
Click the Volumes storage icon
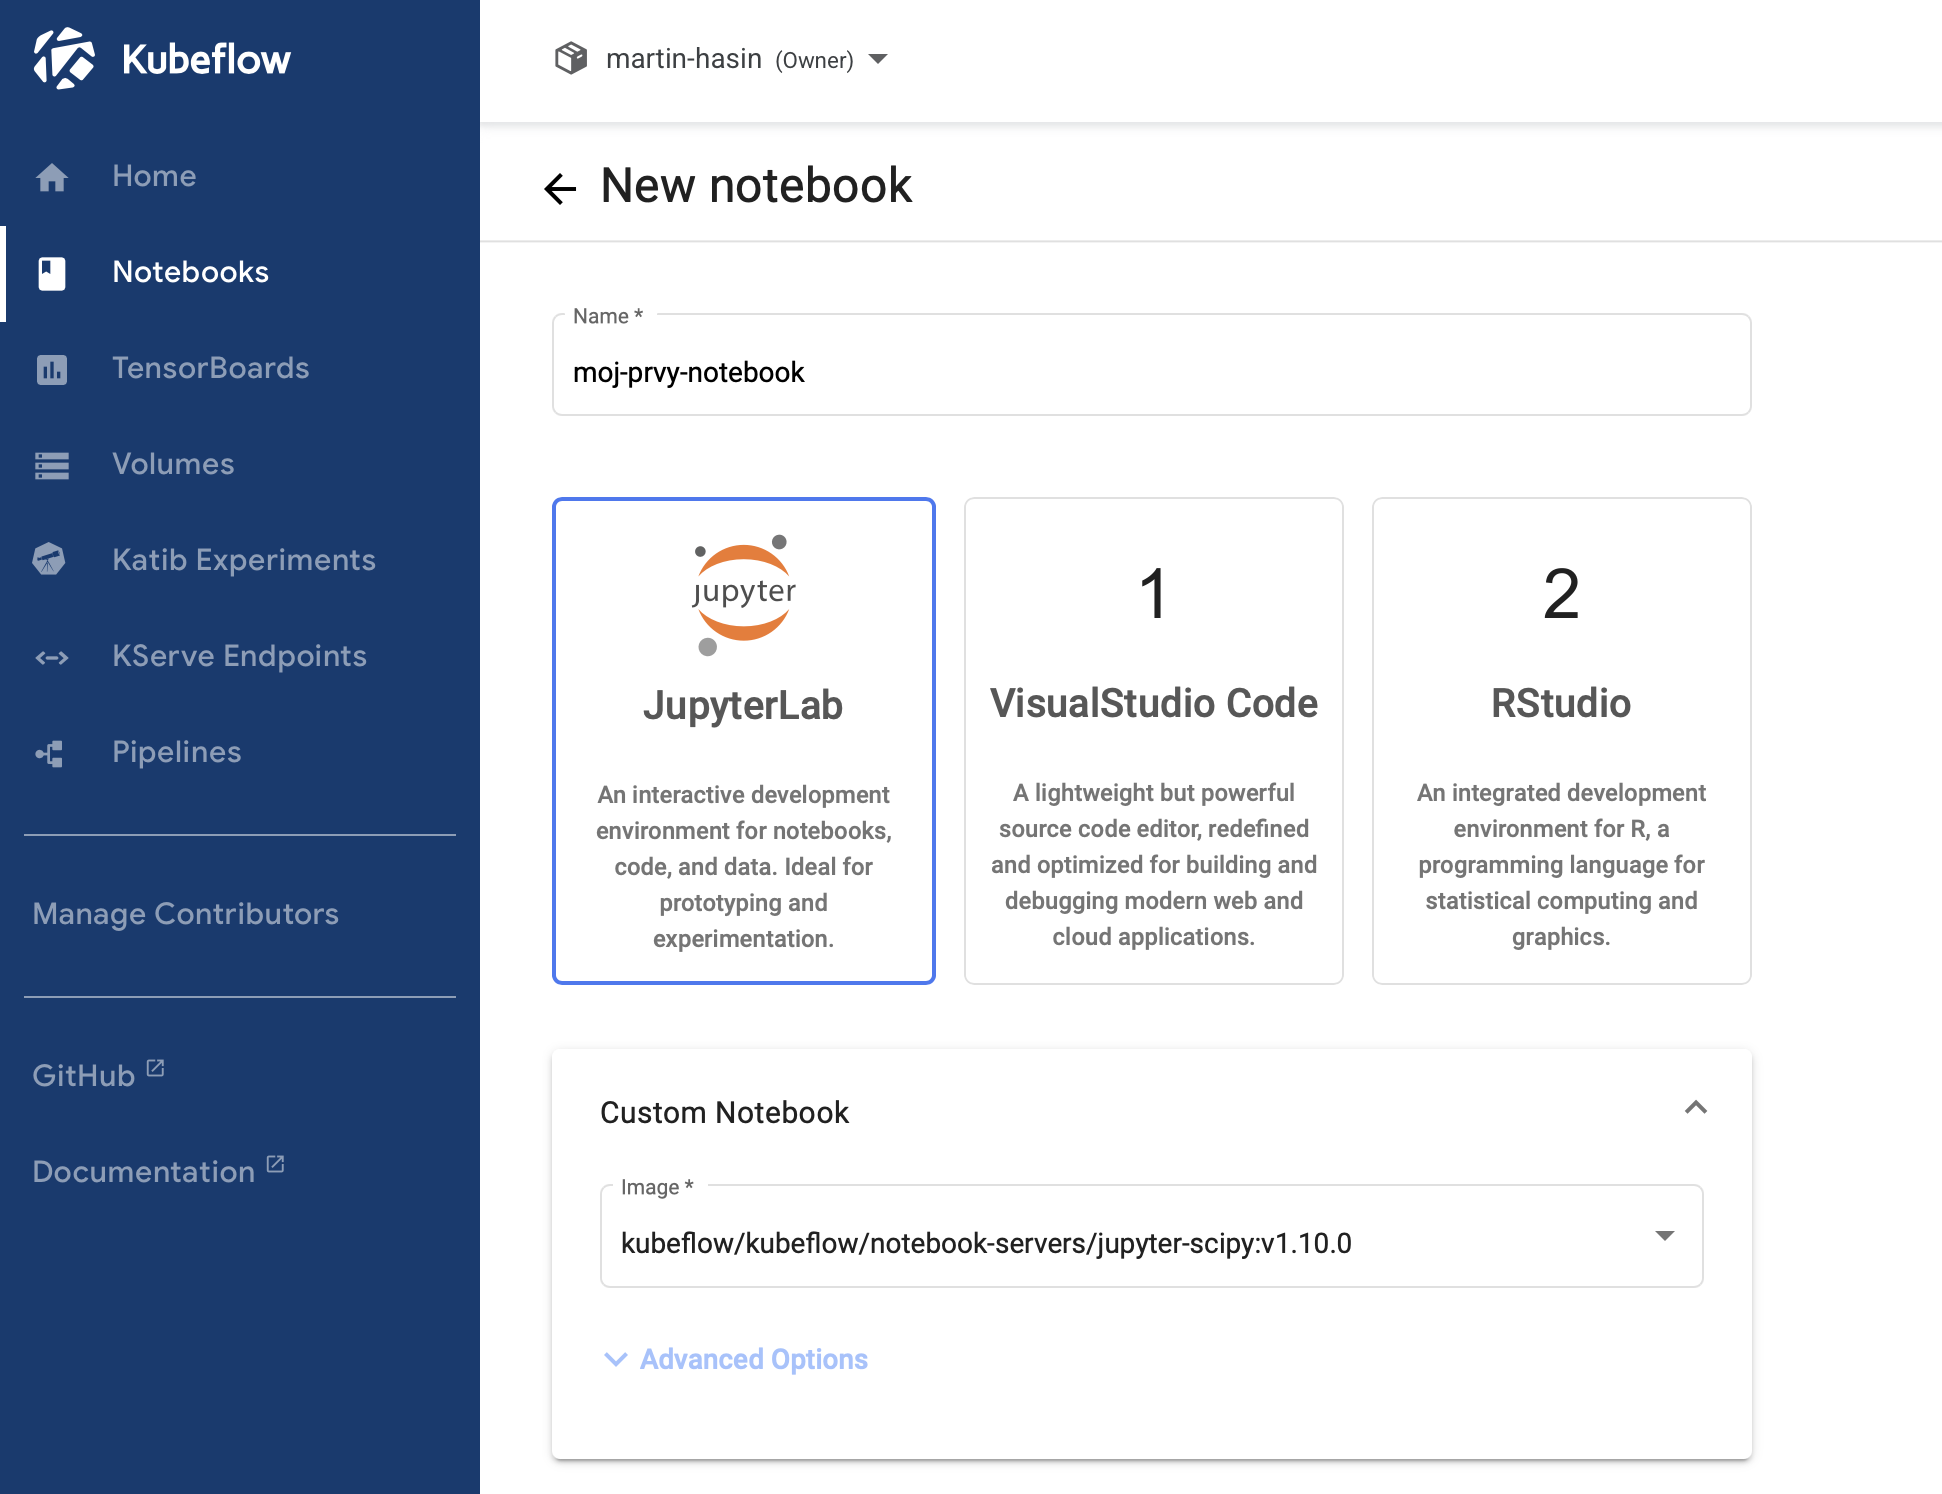pos(52,465)
